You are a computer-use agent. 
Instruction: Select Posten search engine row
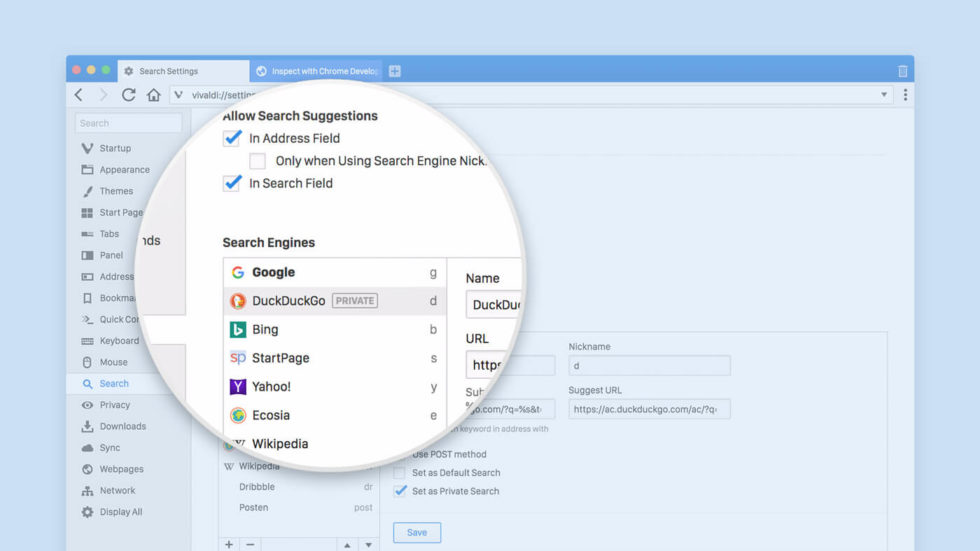(x=299, y=508)
